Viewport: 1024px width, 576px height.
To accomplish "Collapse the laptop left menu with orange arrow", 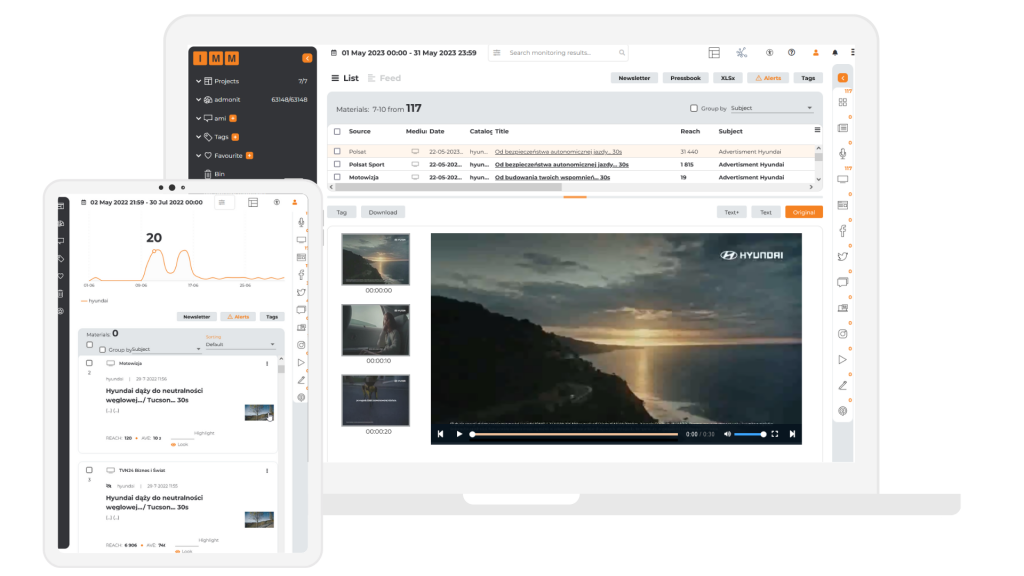I will pyautogui.click(x=307, y=58).
